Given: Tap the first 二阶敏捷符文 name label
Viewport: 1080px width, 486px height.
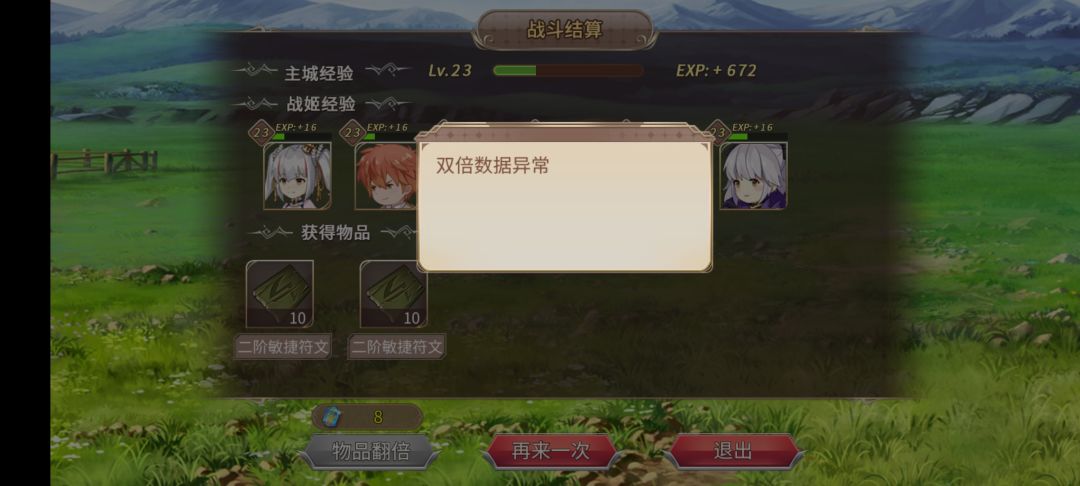Looking at the screenshot, I should click(282, 347).
